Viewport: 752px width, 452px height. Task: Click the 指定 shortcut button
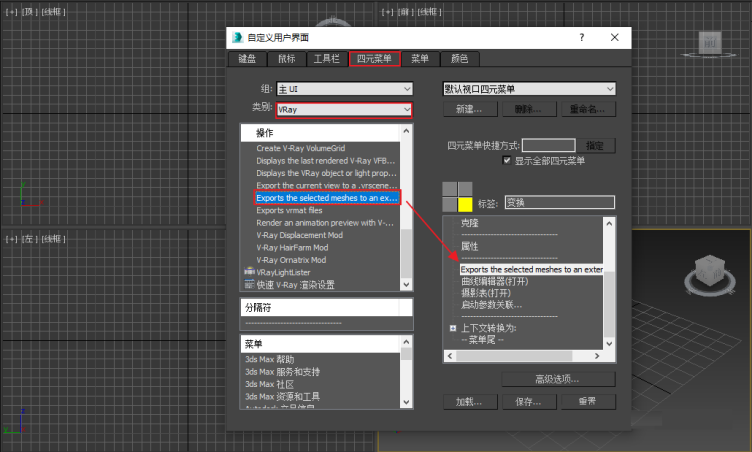pyautogui.click(x=595, y=145)
